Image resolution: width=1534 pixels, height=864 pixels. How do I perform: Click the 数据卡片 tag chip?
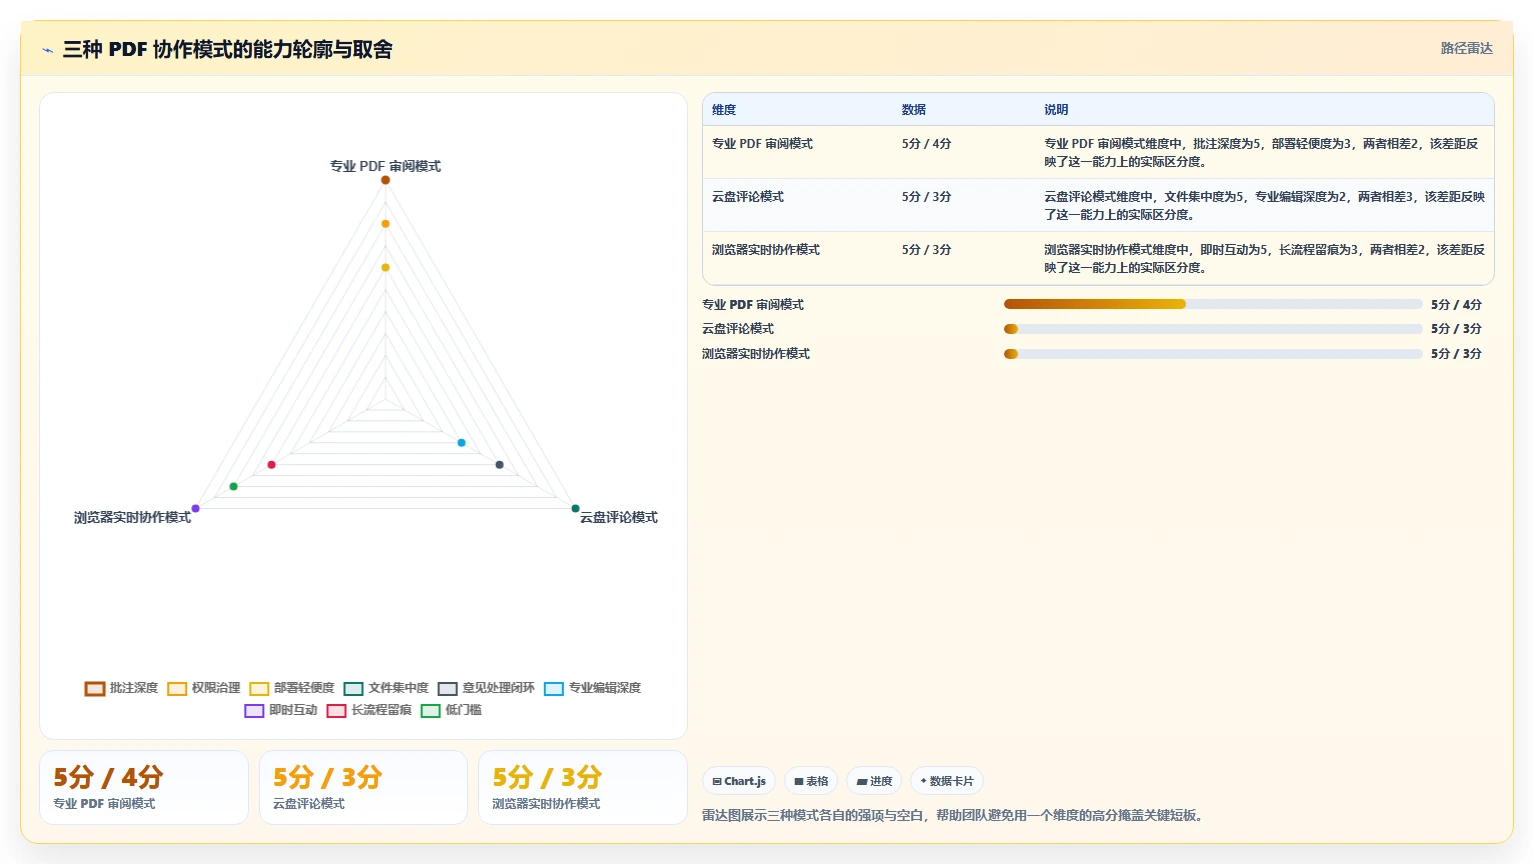pyautogui.click(x=947, y=781)
